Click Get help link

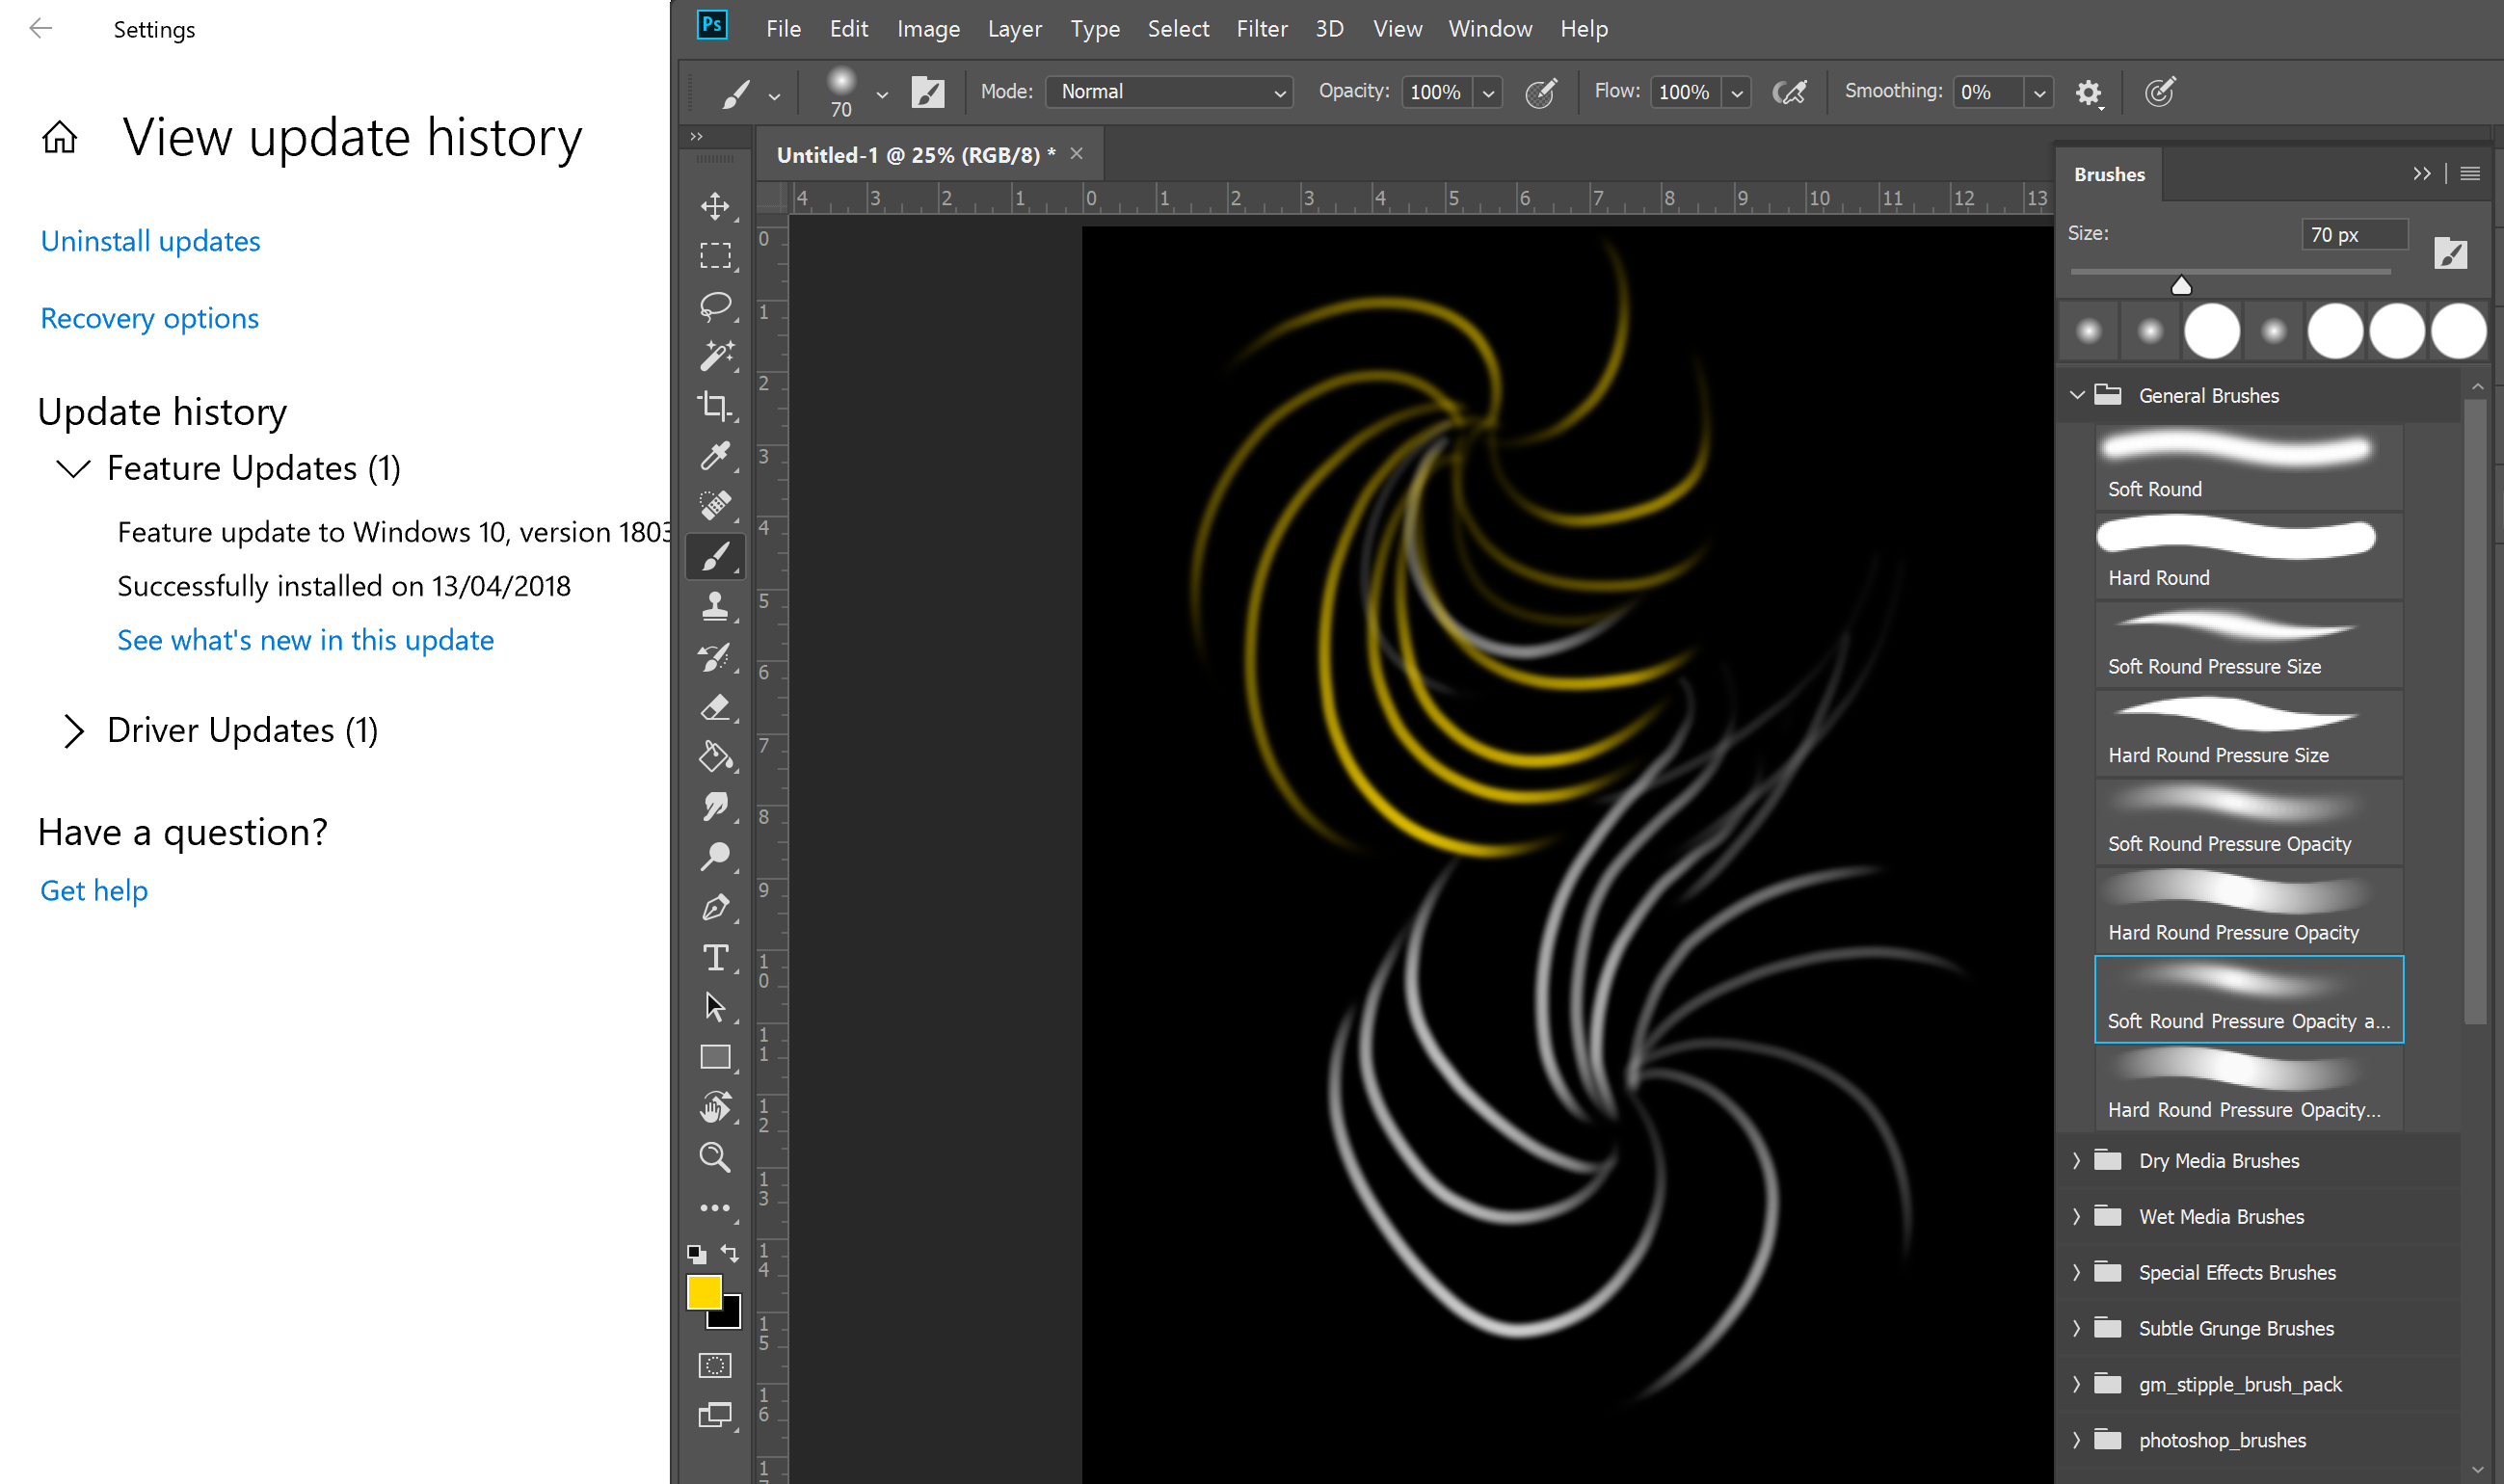94,890
